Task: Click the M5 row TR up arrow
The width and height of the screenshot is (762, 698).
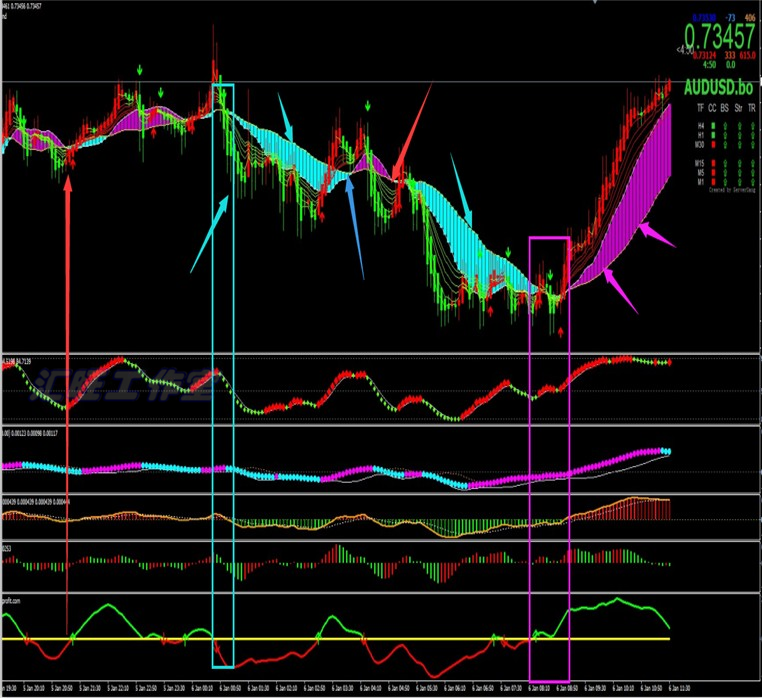Action: point(752,173)
